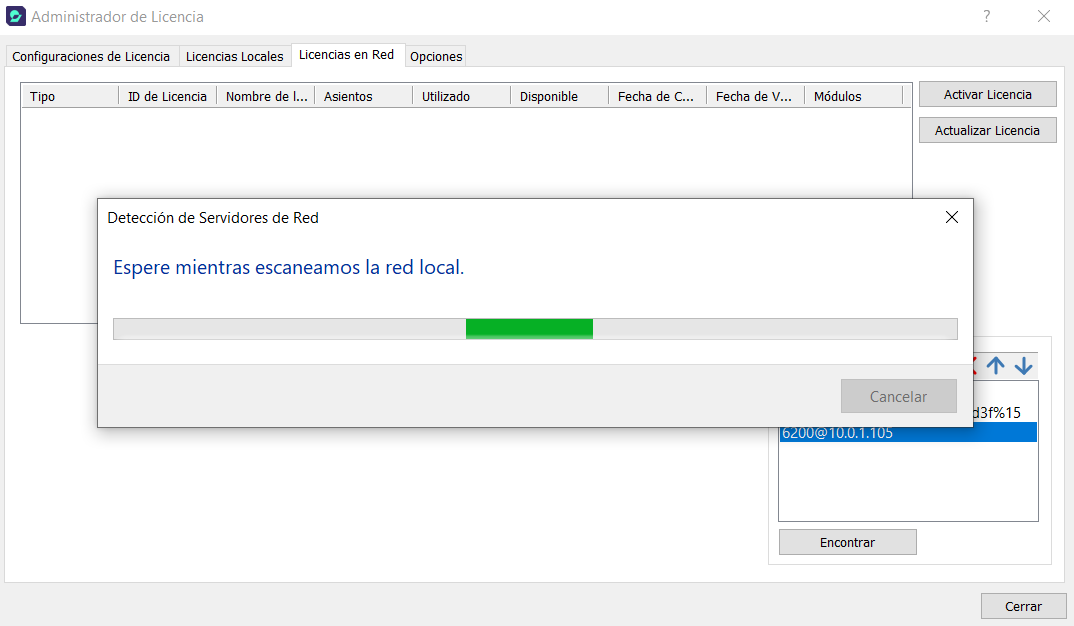Click the Actualizar Licencia button
This screenshot has width=1074, height=626.
point(987,131)
